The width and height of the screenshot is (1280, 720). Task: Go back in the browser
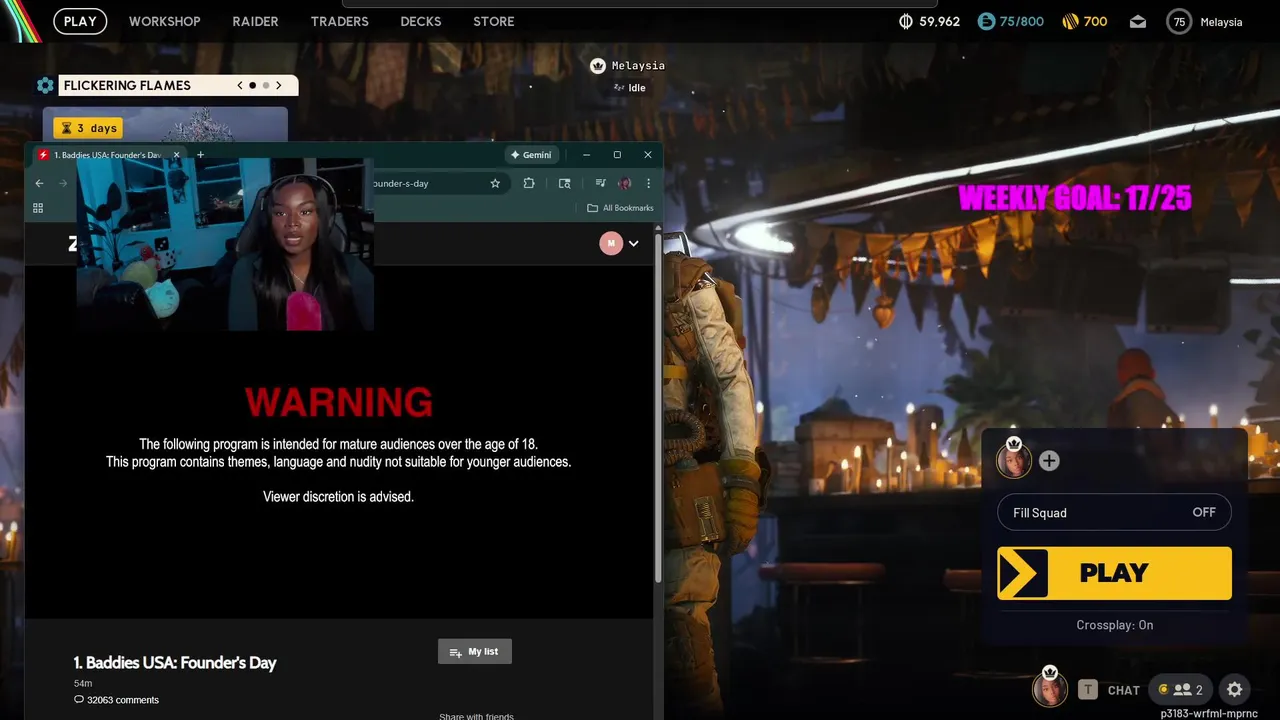(39, 183)
